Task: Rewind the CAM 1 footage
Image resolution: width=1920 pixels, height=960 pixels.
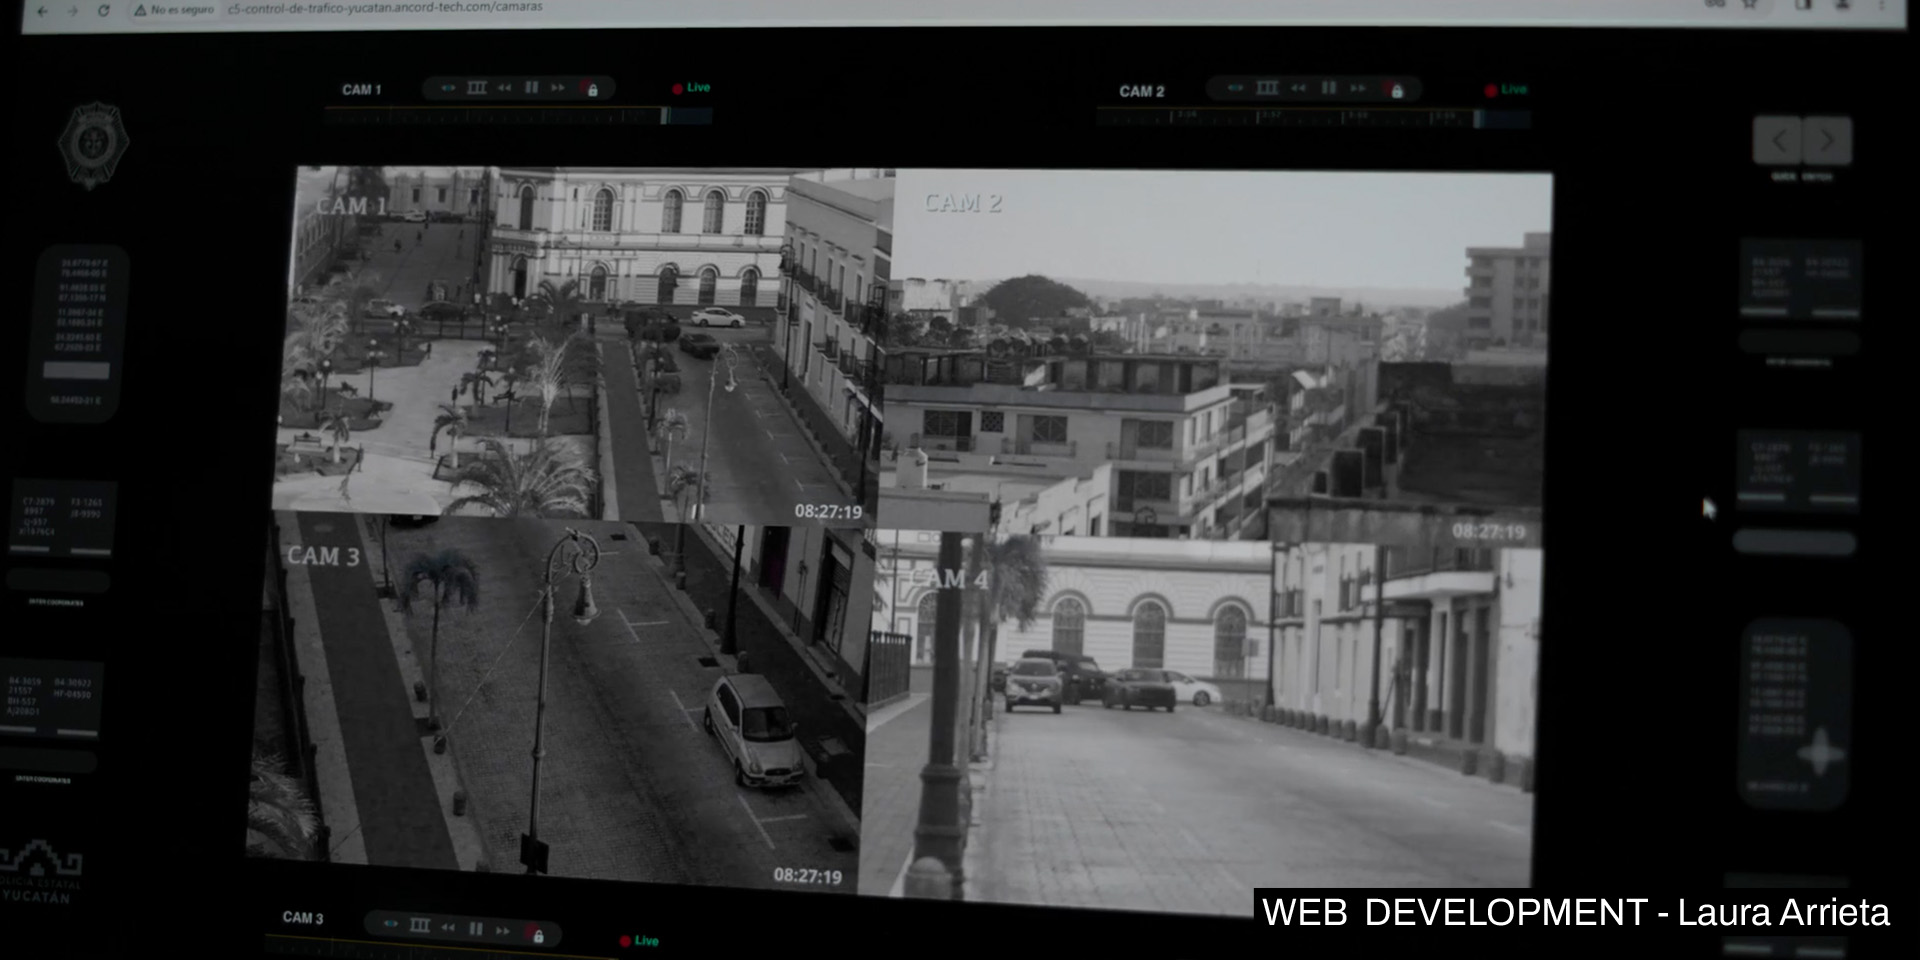Action: pyautogui.click(x=505, y=88)
